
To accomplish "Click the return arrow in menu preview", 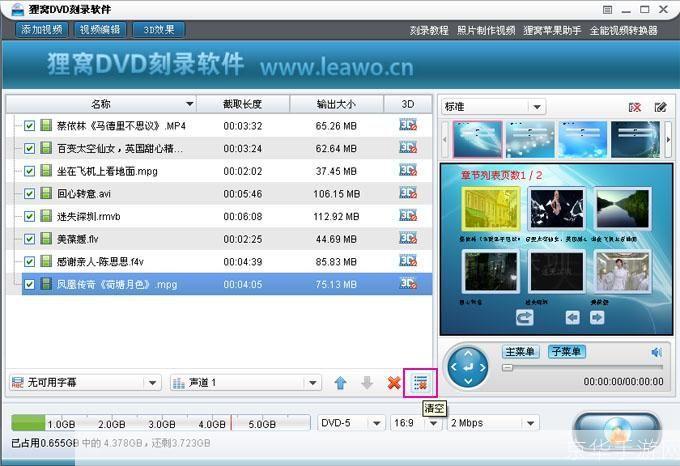I will pyautogui.click(x=525, y=318).
